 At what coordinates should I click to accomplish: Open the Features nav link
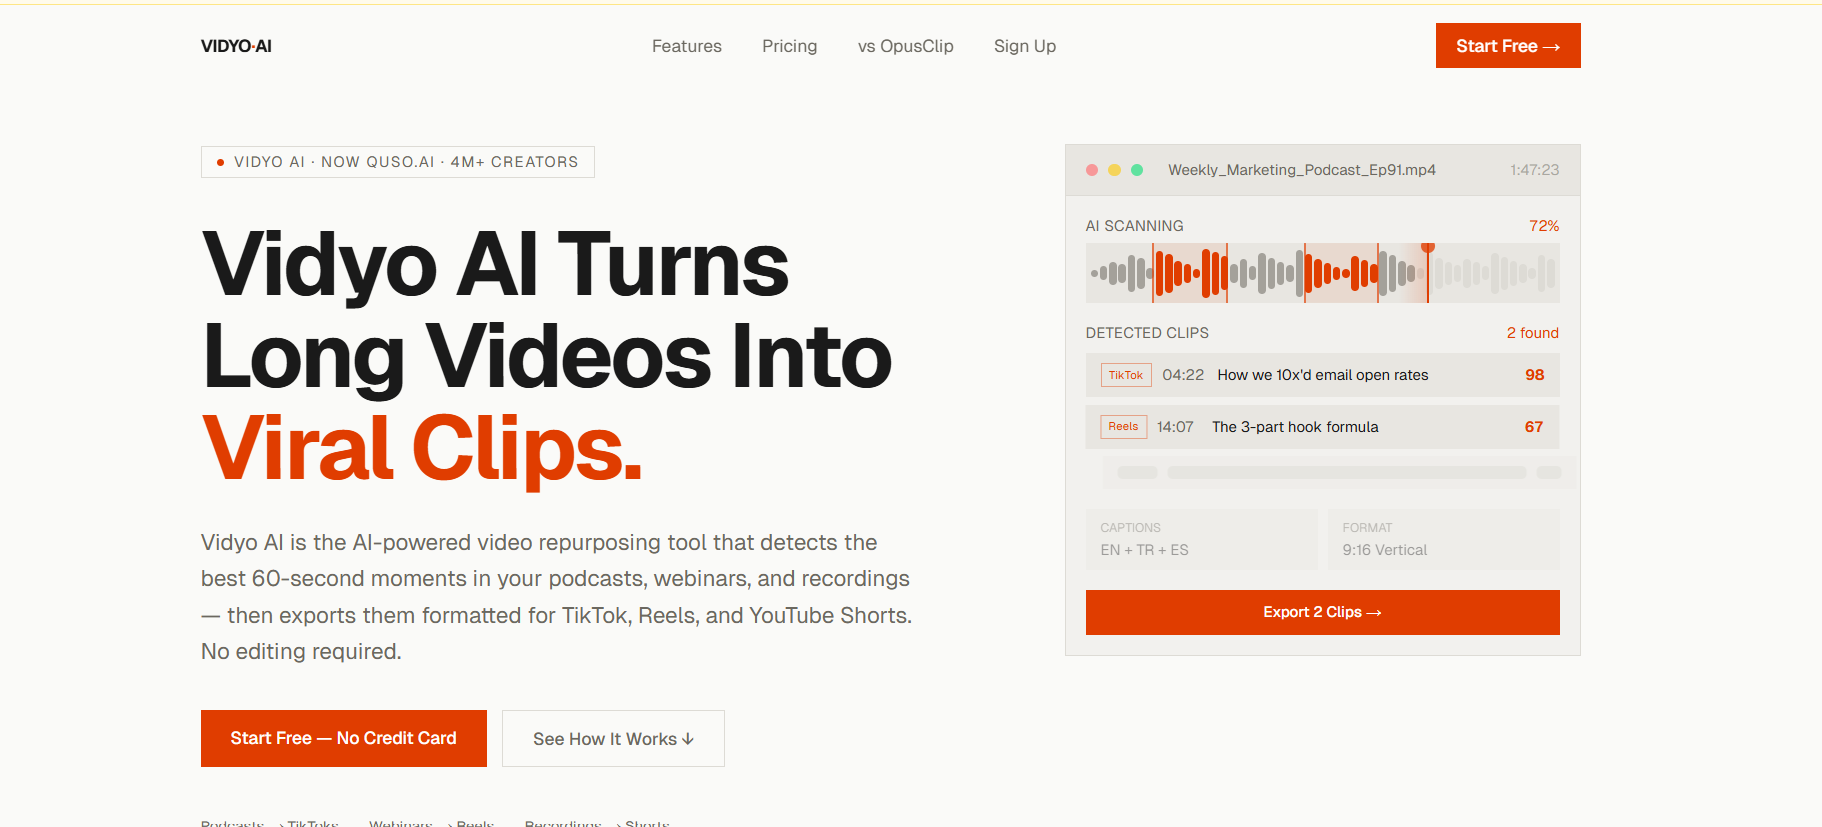[687, 46]
